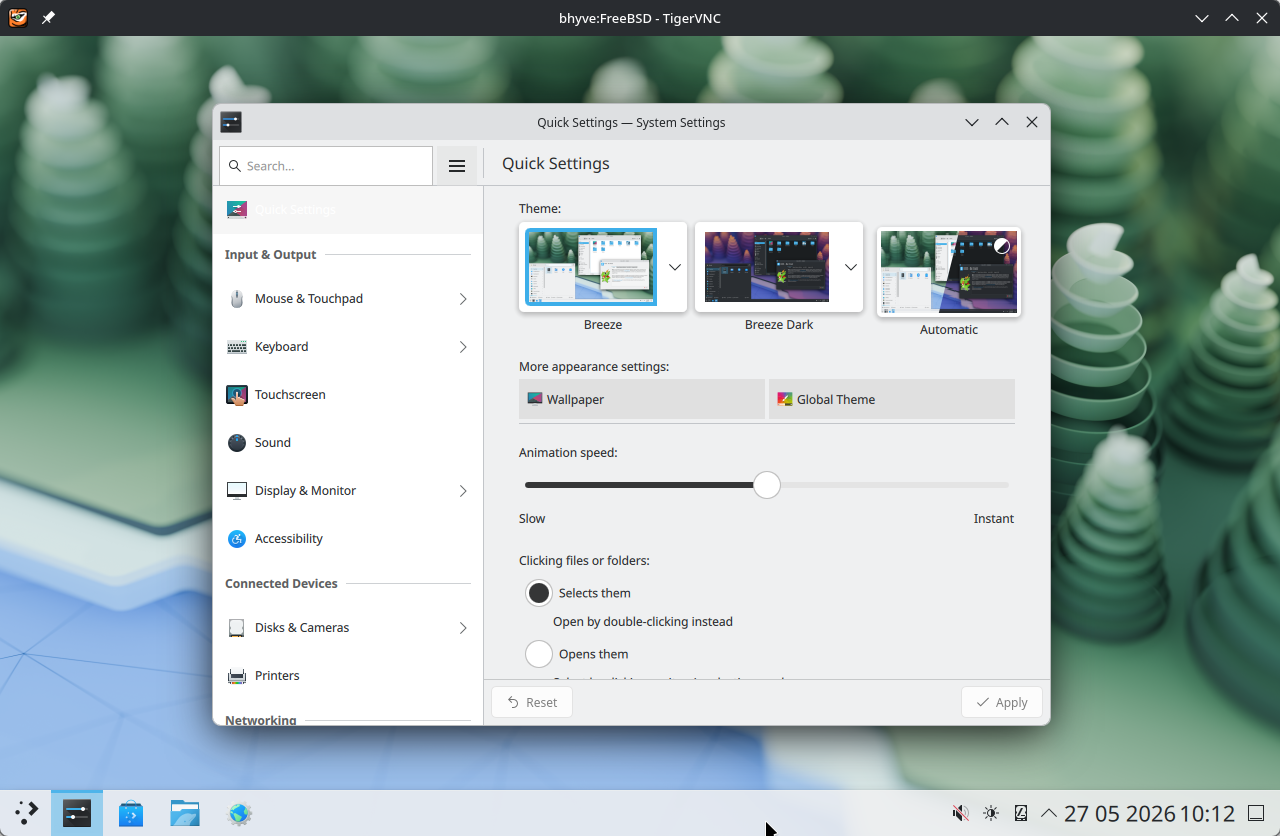Click the show desktop icon in the taskbar
This screenshot has width=1280, height=836.
[1257, 813]
